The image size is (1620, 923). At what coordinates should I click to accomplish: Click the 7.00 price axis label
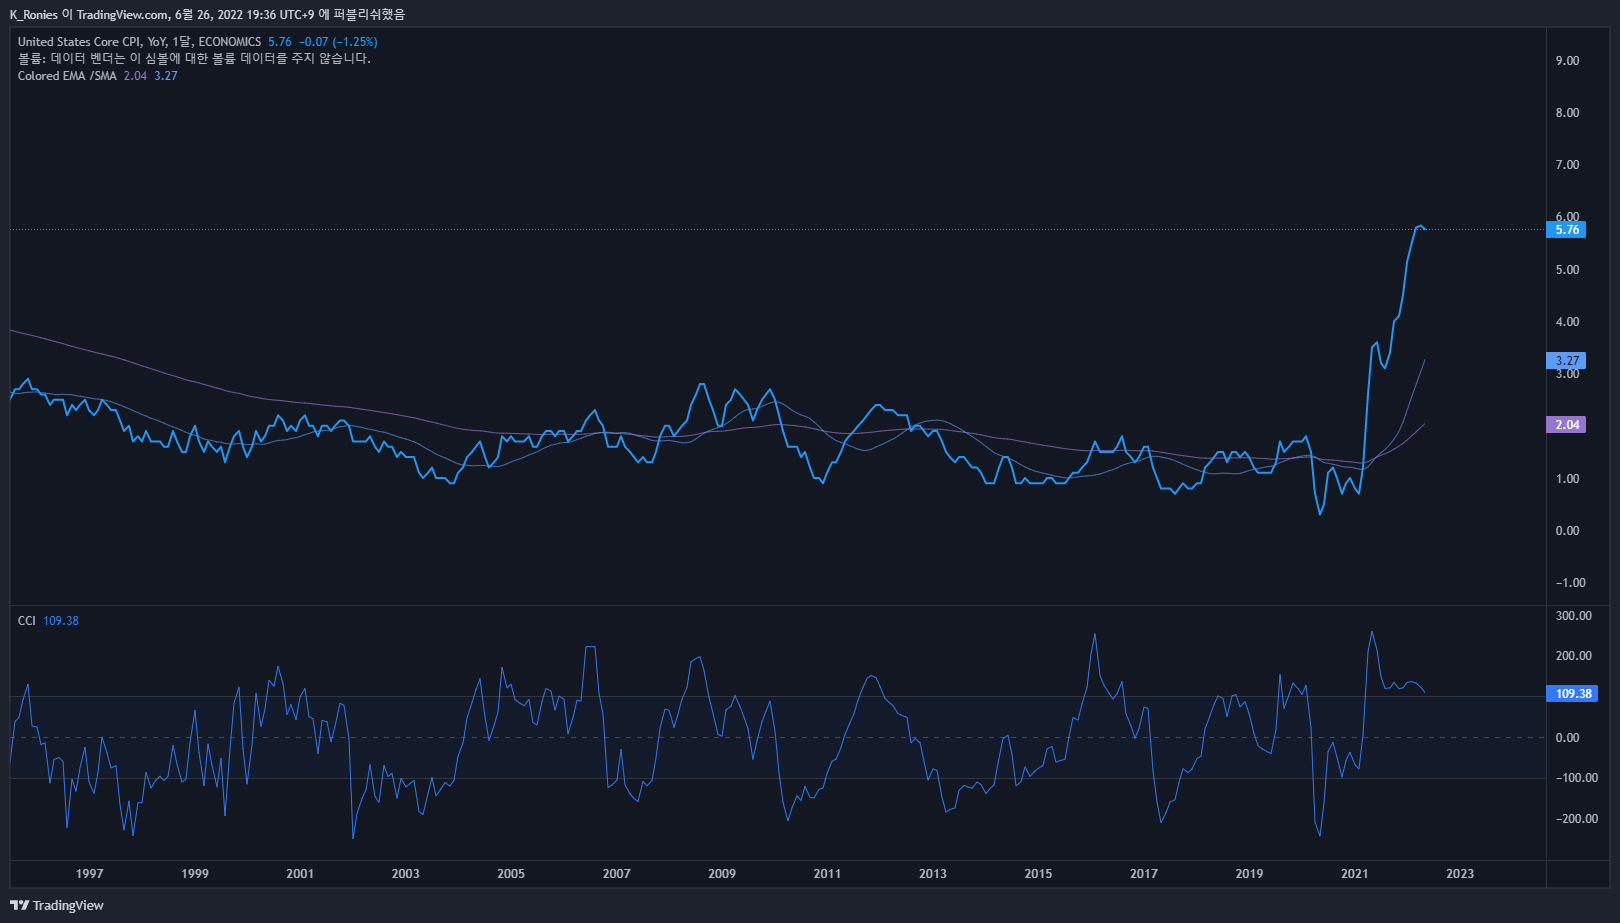pos(1567,165)
